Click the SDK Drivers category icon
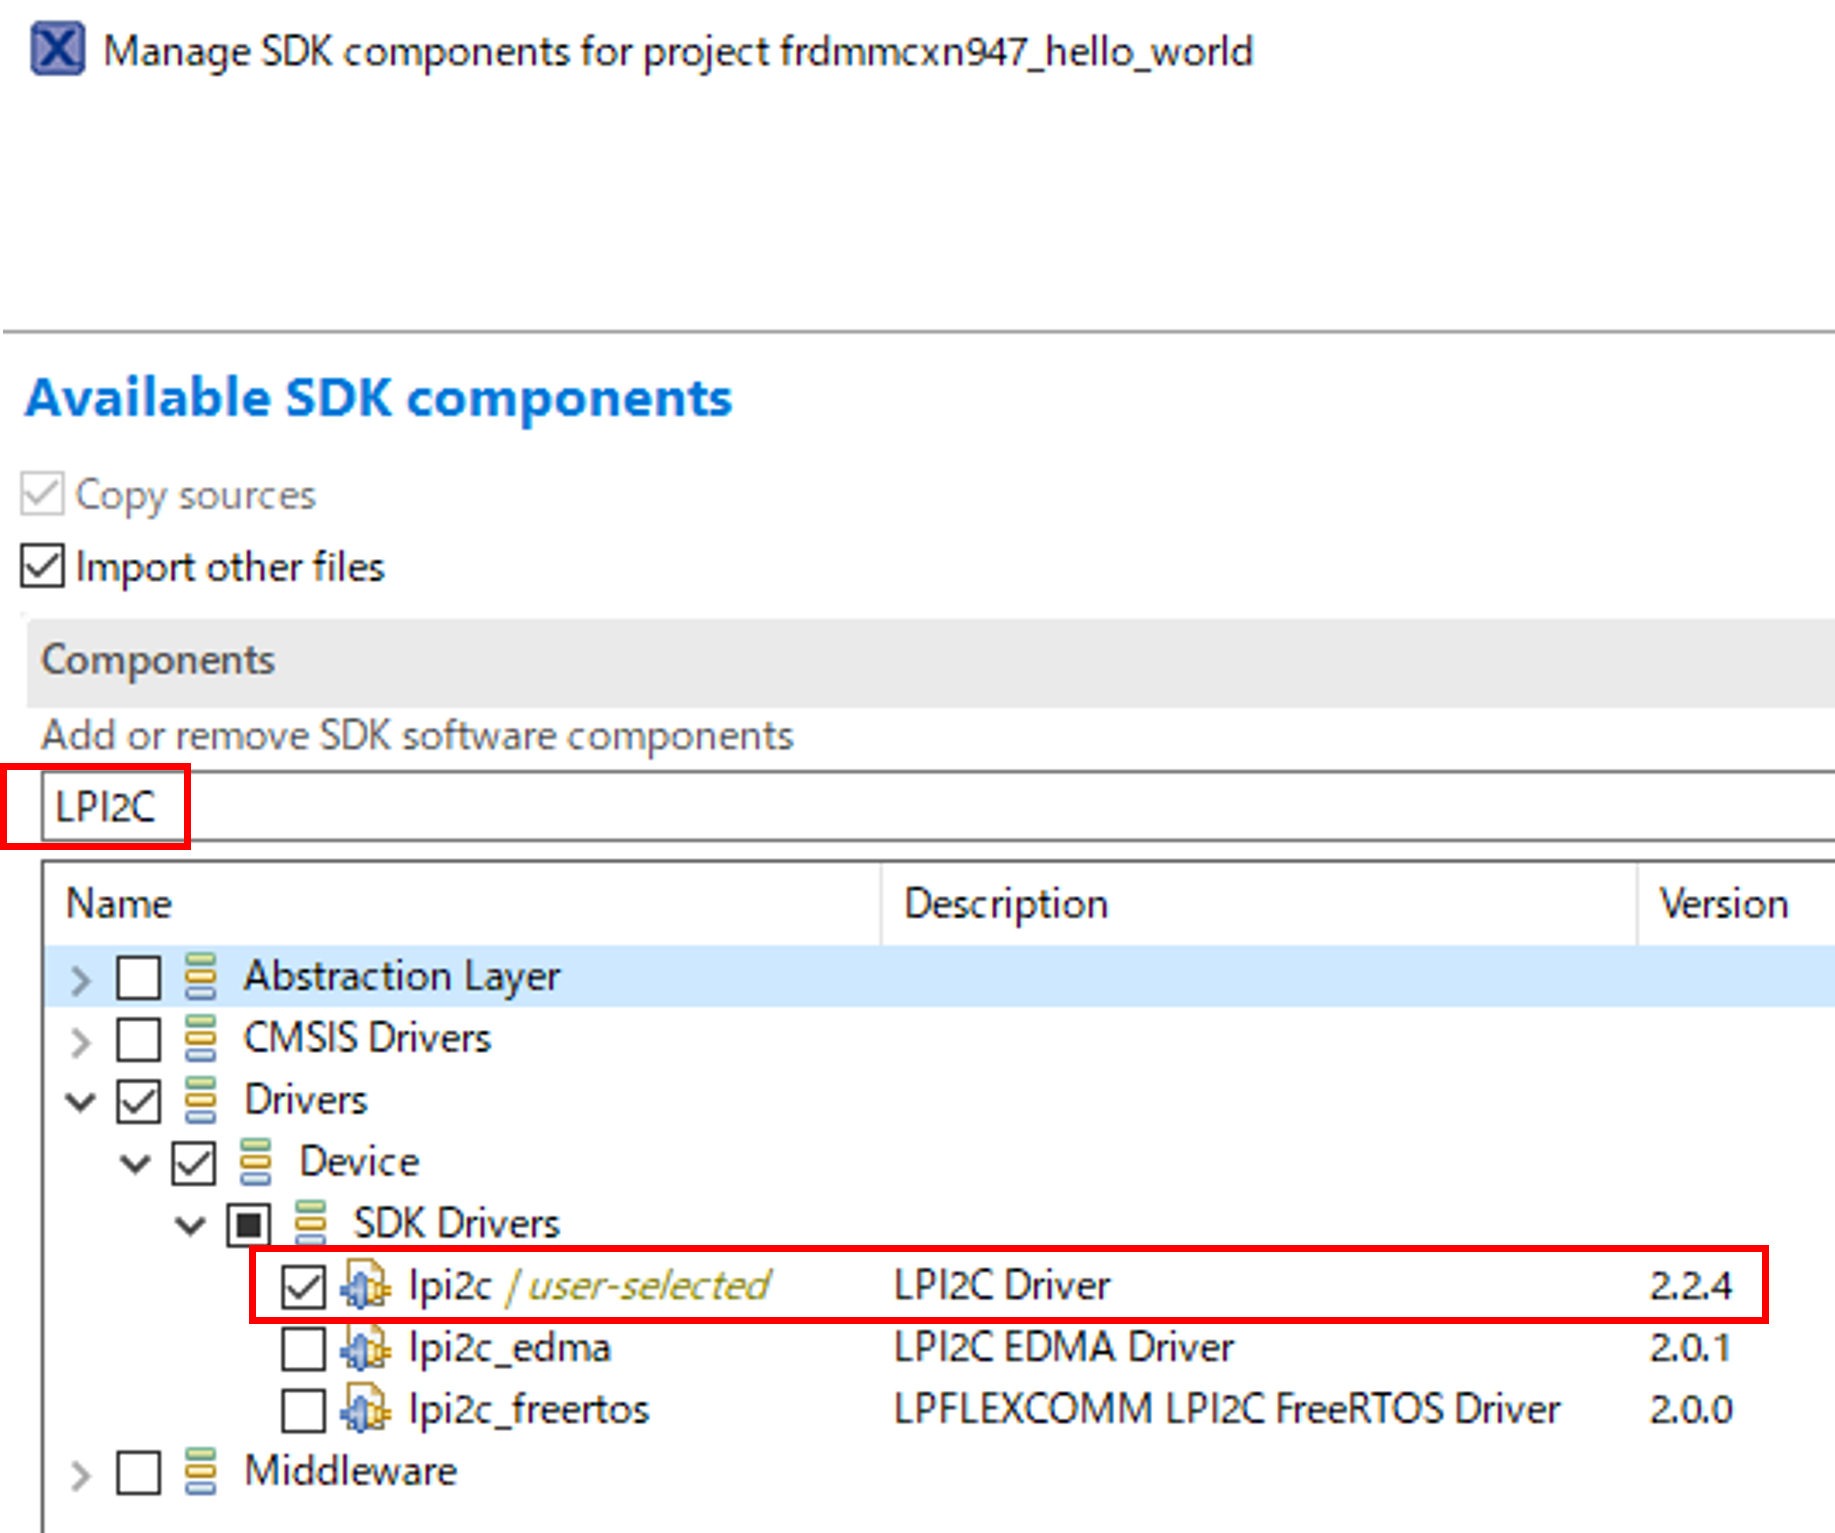Screen dimensions: 1835x1533 (x=311, y=1223)
